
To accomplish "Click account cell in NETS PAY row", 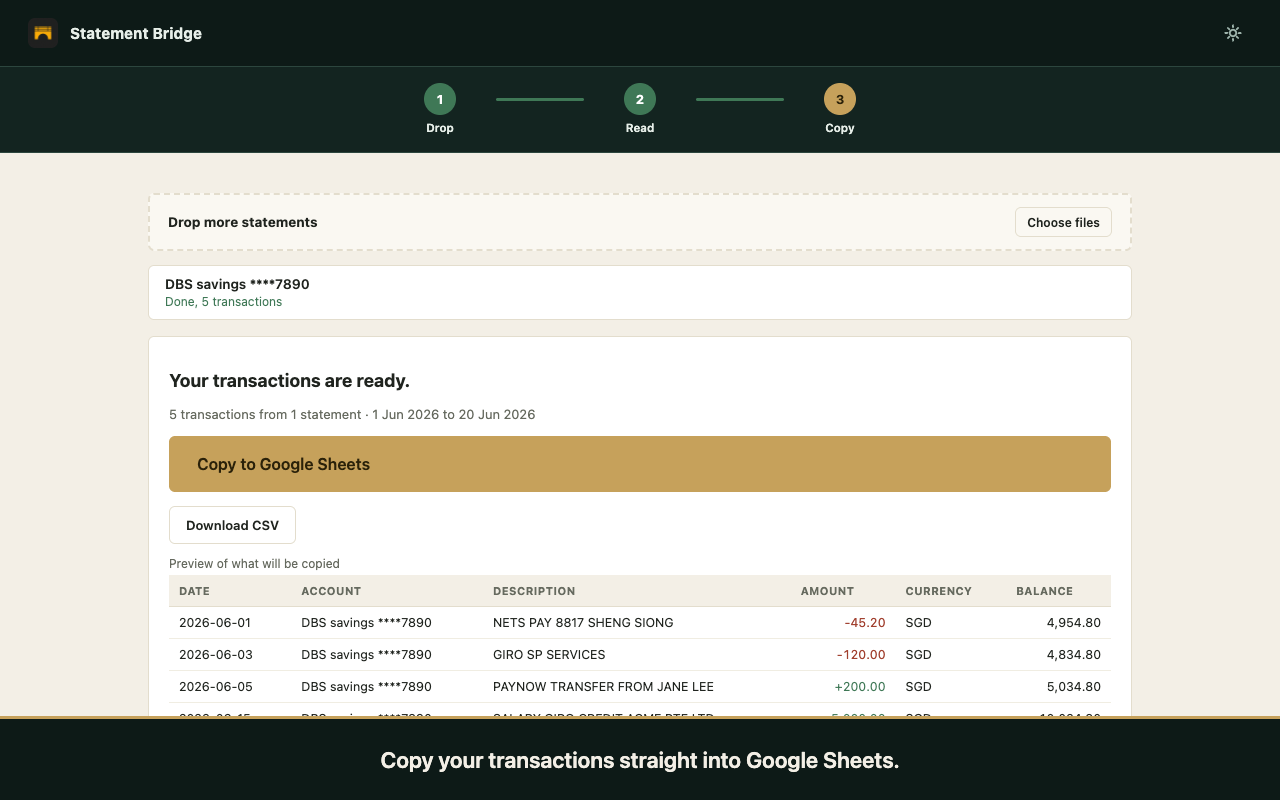I will click(x=366, y=622).
